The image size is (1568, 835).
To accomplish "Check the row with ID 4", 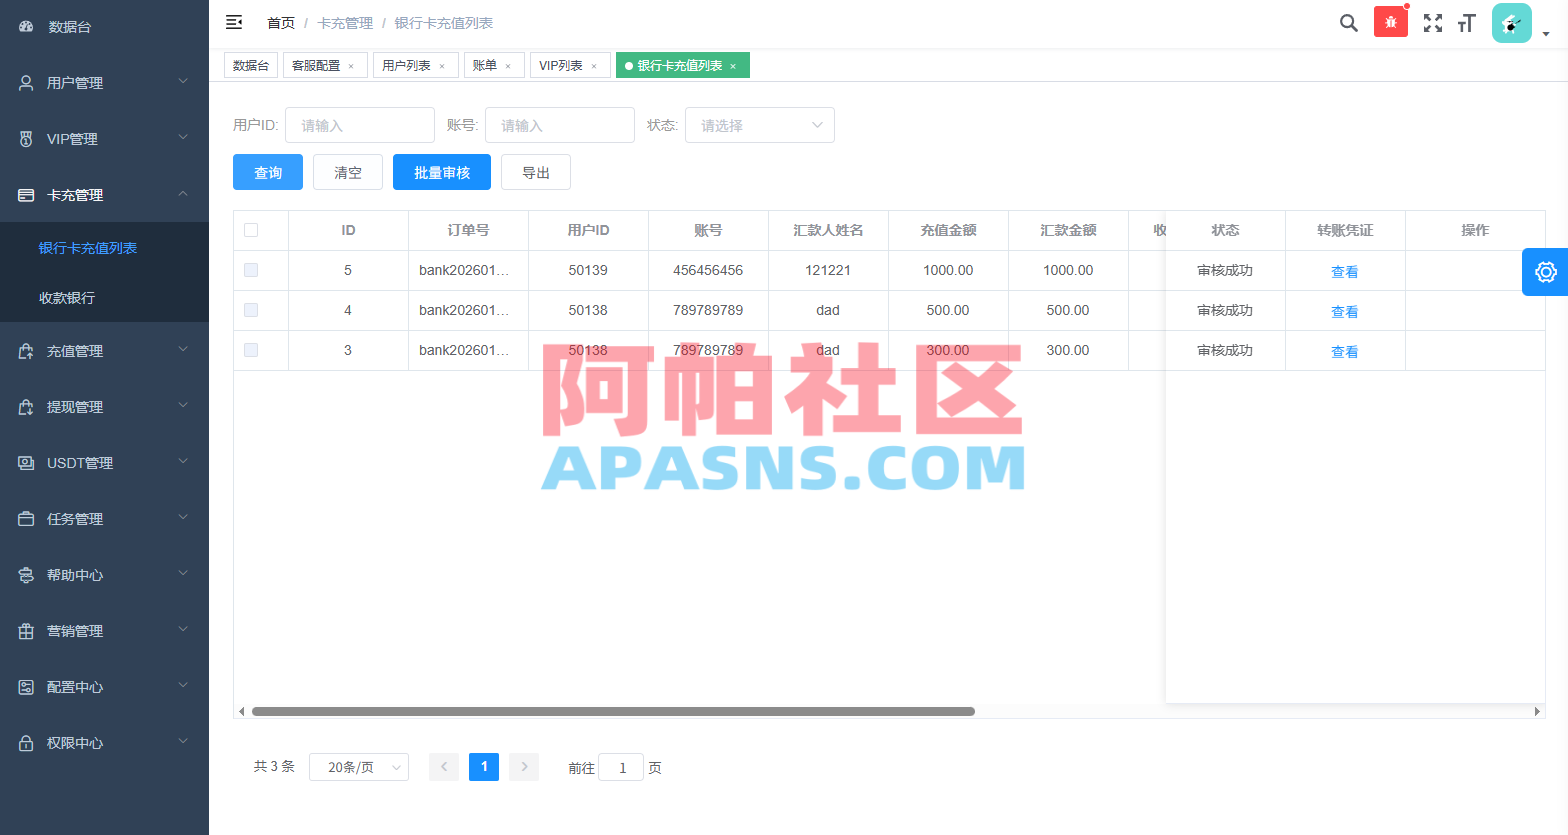I will [x=251, y=310].
